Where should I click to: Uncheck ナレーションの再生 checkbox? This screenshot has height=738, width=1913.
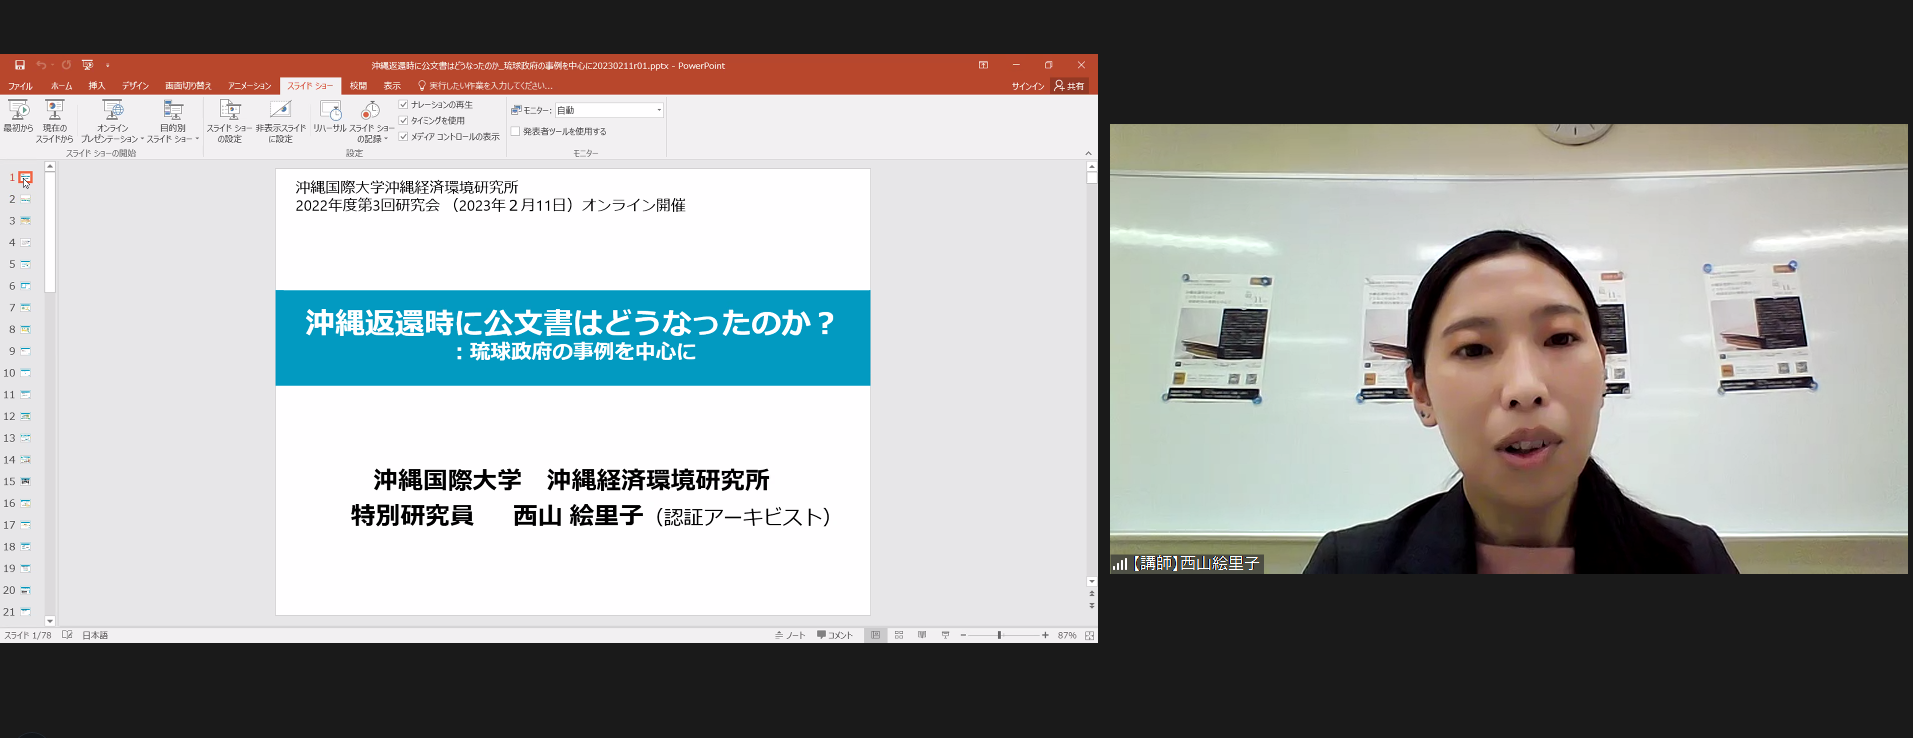[x=403, y=104]
